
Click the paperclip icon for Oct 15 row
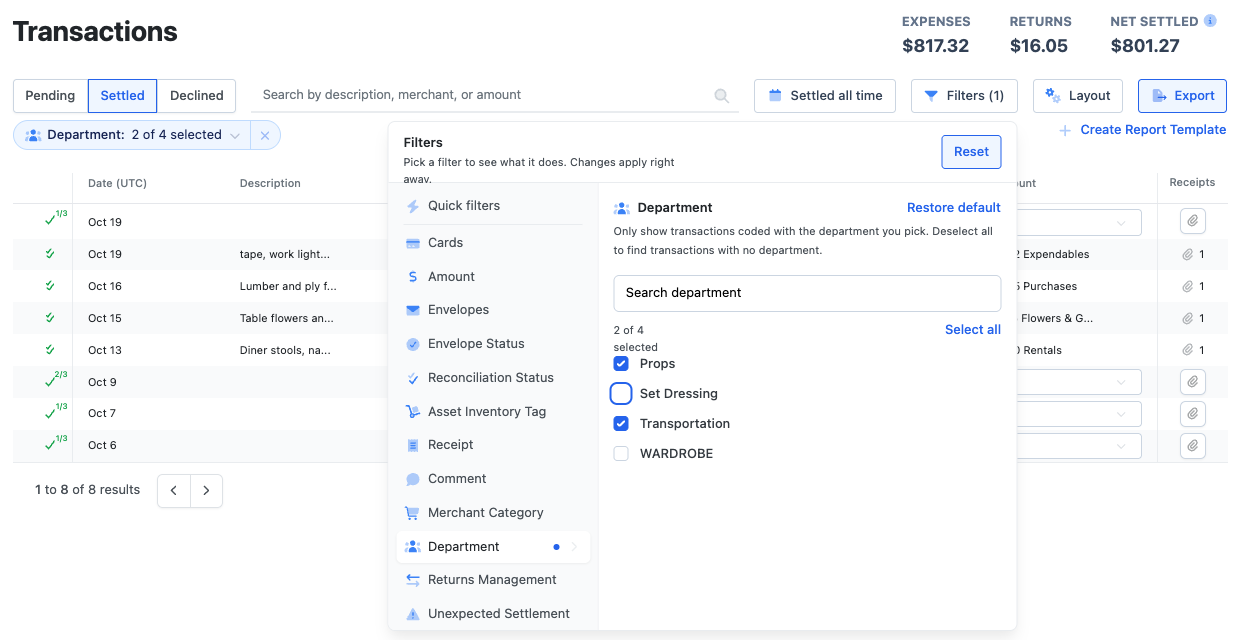1188,318
